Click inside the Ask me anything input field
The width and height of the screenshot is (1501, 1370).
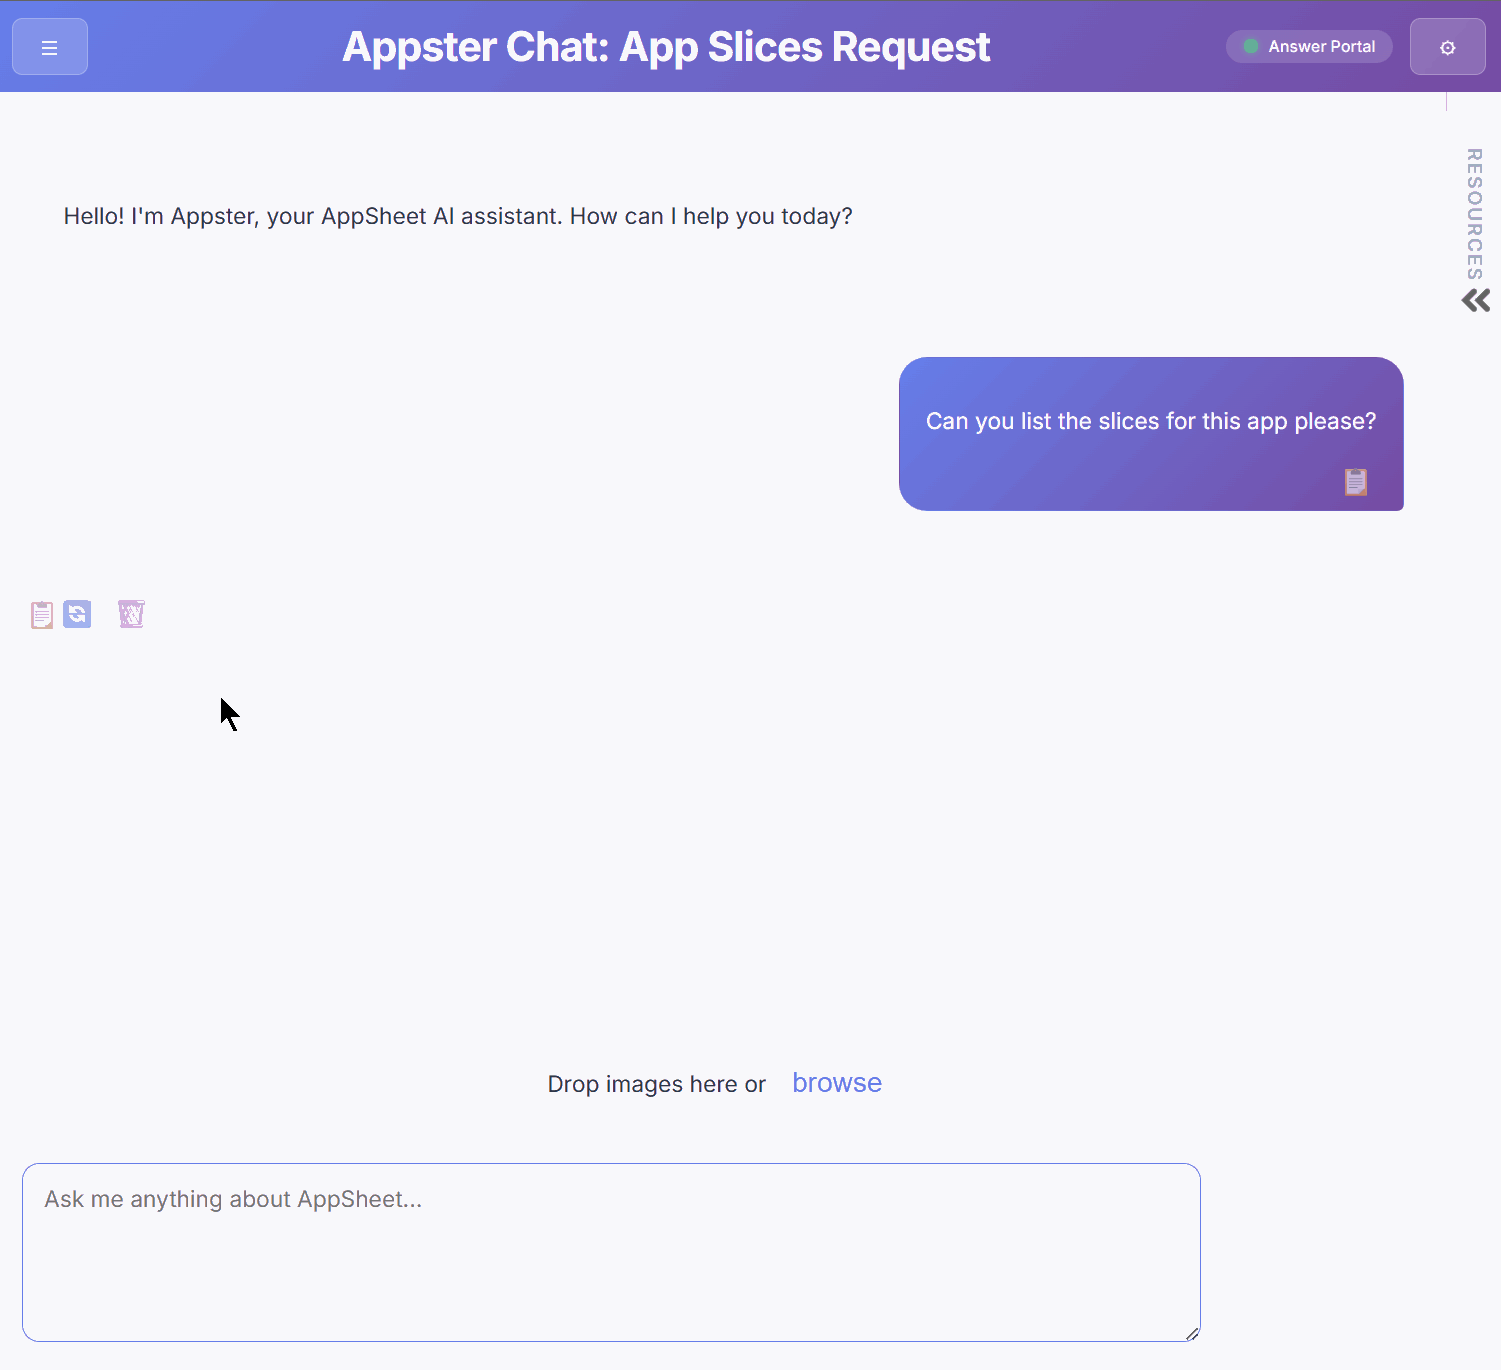pyautogui.click(x=612, y=1250)
